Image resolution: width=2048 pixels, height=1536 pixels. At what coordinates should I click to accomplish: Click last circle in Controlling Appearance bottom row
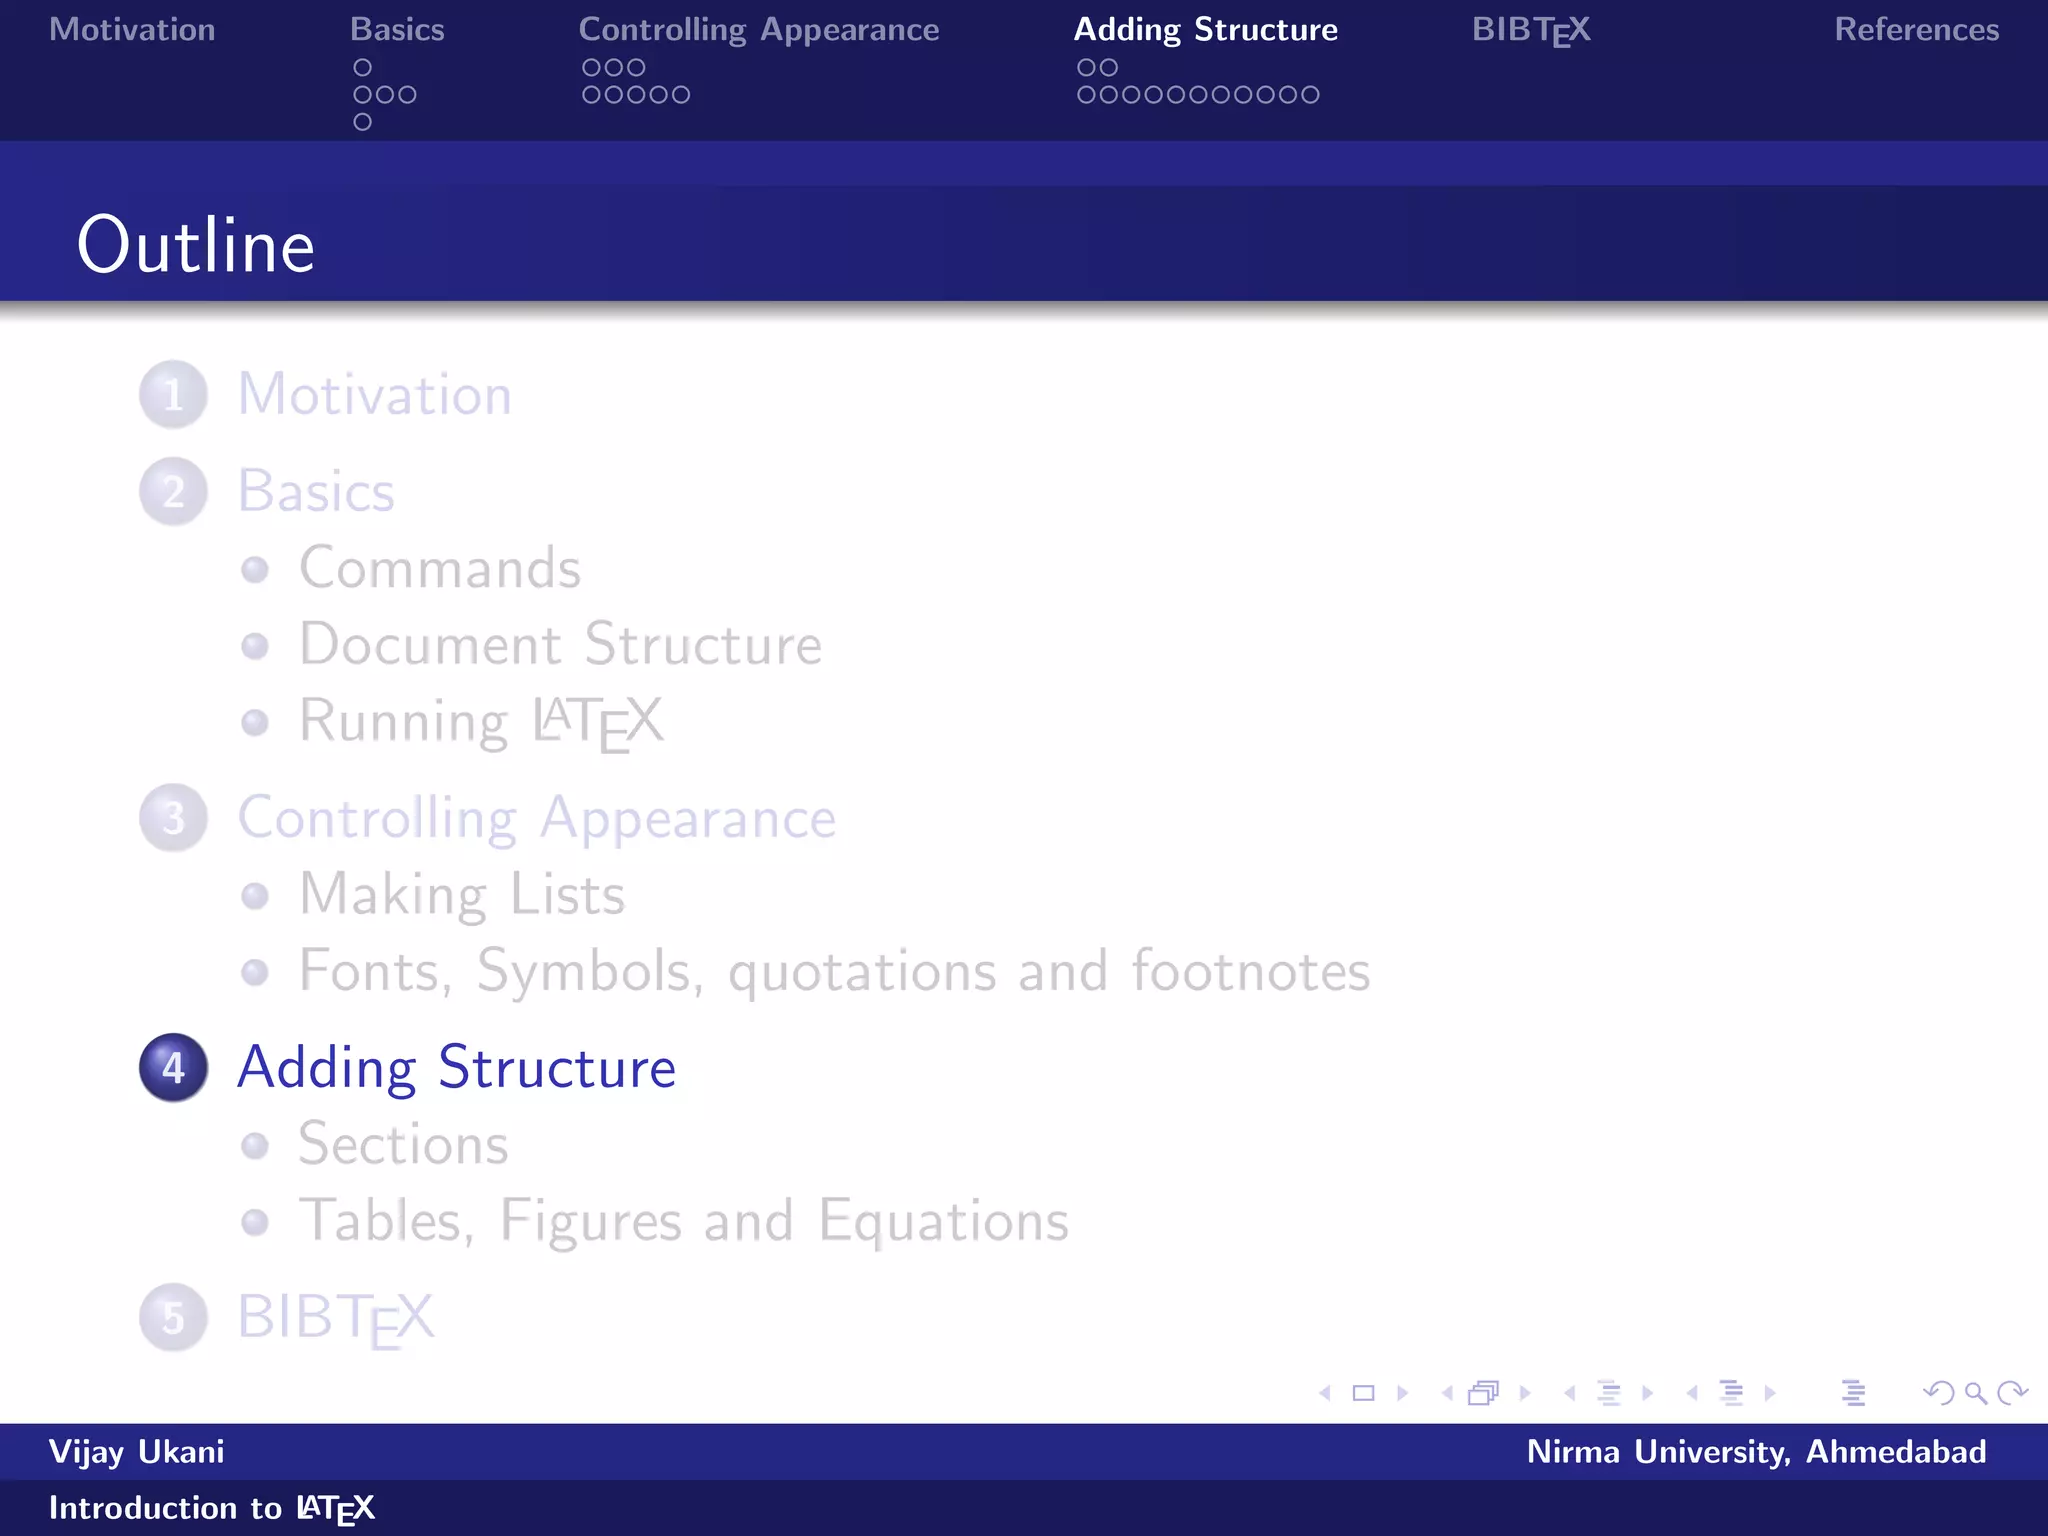coord(681,95)
